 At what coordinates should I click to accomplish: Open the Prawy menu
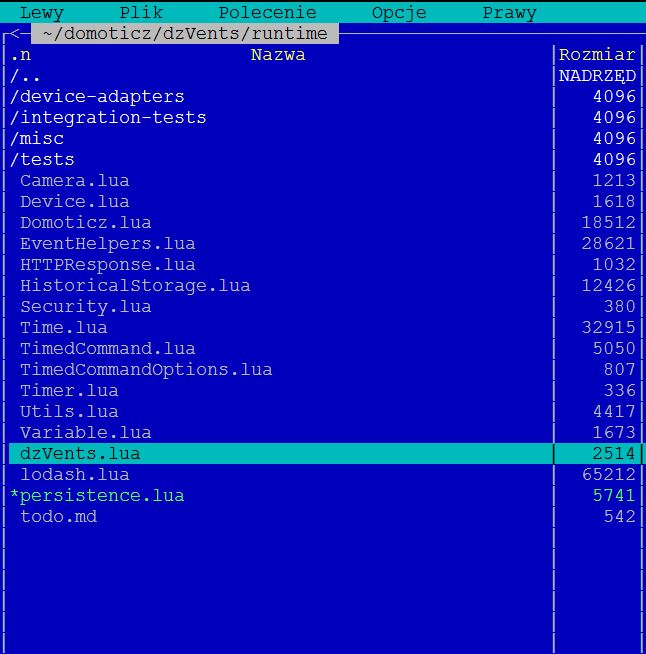point(510,13)
